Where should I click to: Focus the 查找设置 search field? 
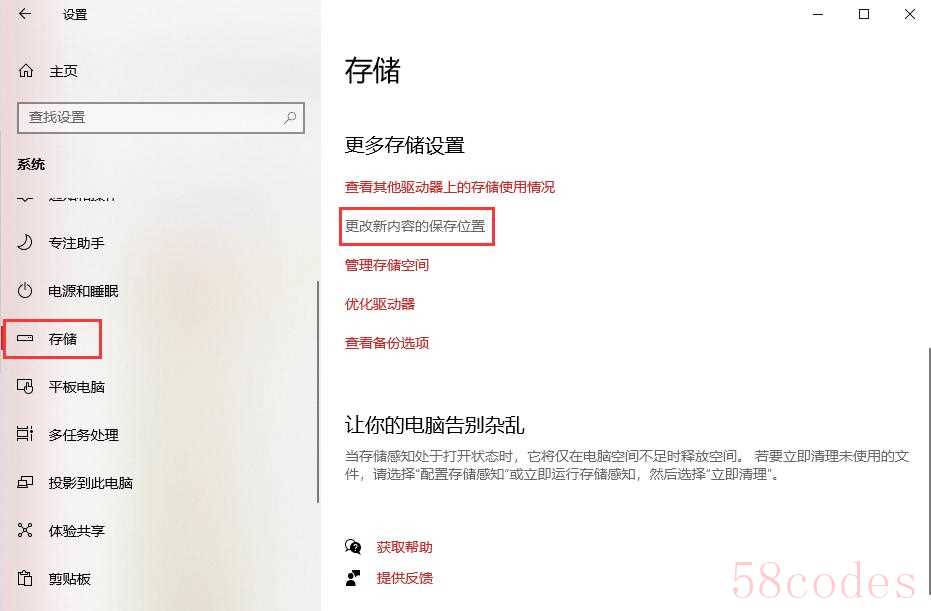click(161, 118)
